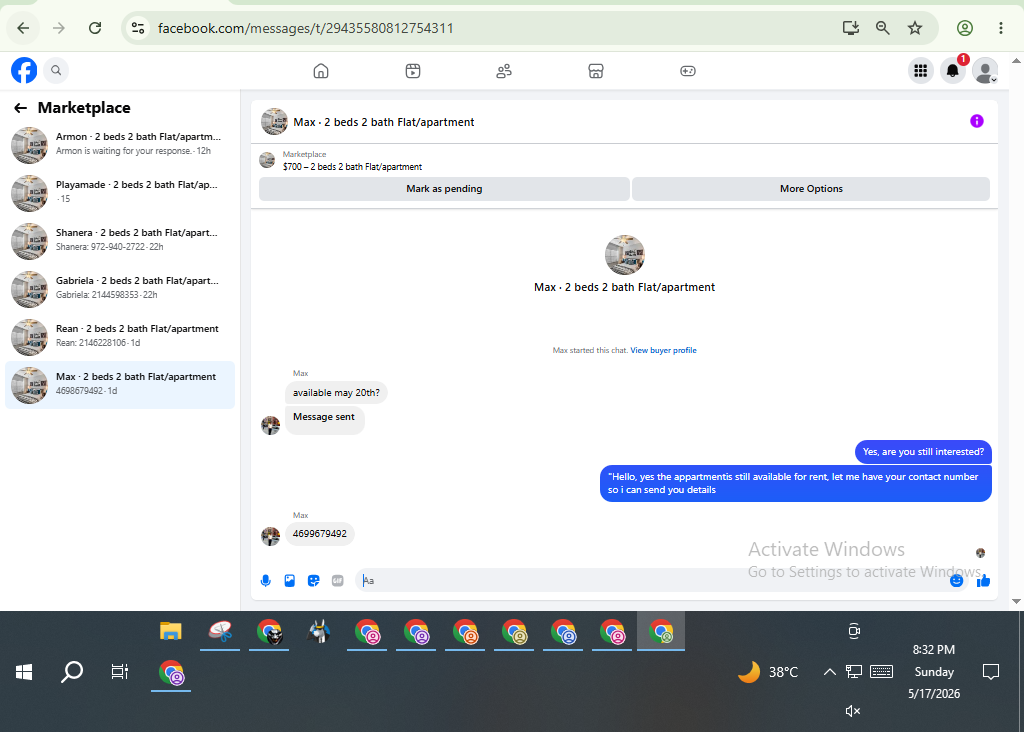Viewport: 1024px width, 732px height.
Task: Open conversation information purple icon
Action: click(976, 121)
